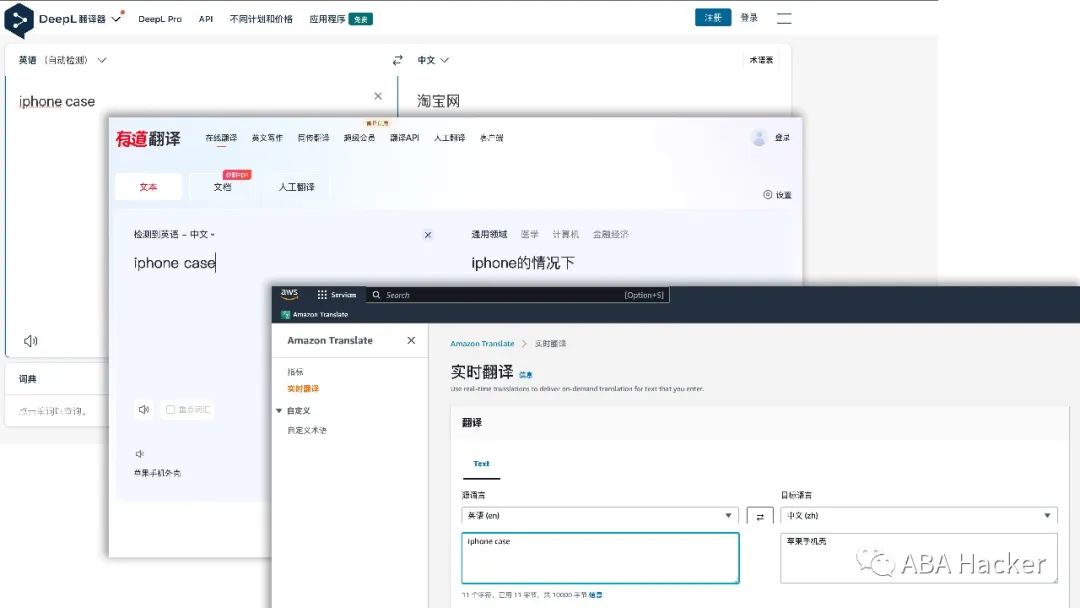
Task: Switch to Youdao 文档 tab
Action: click(x=222, y=187)
